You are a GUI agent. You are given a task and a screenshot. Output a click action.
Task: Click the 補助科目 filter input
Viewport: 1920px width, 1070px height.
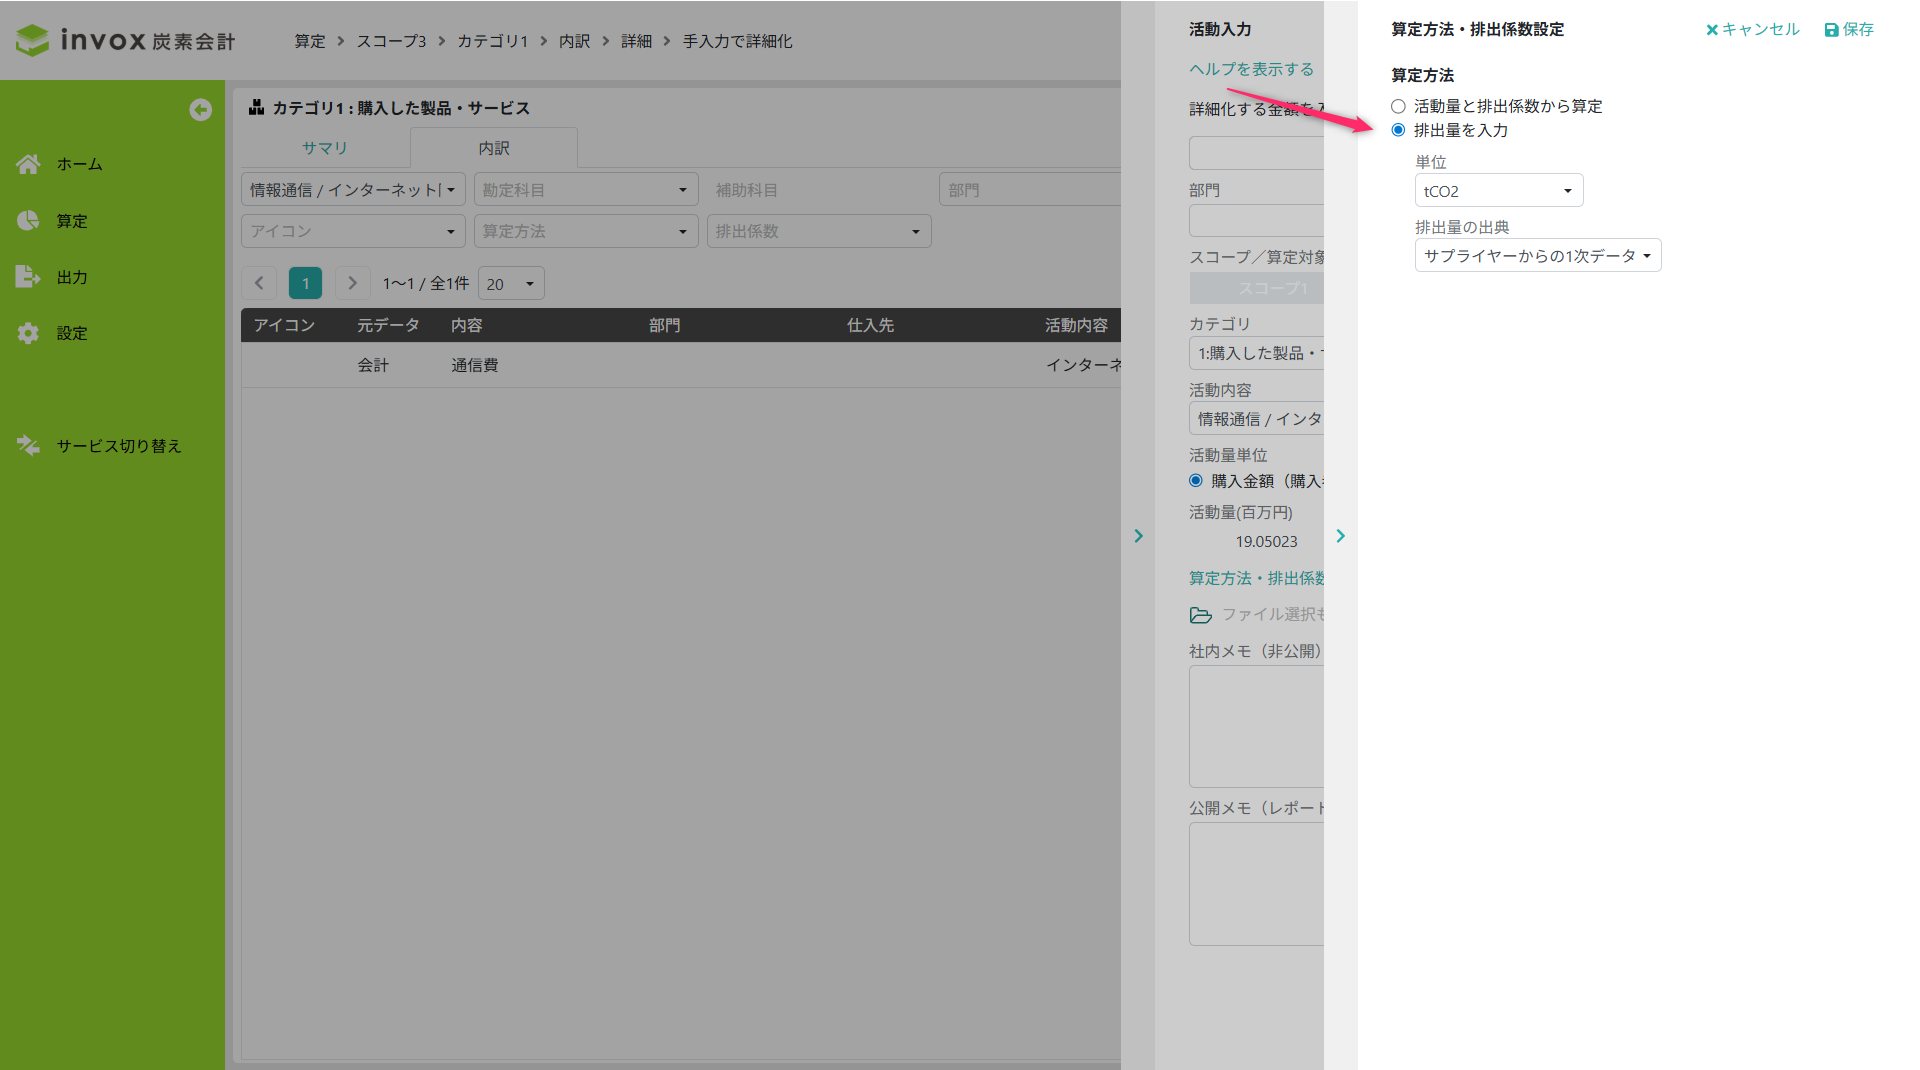819,189
